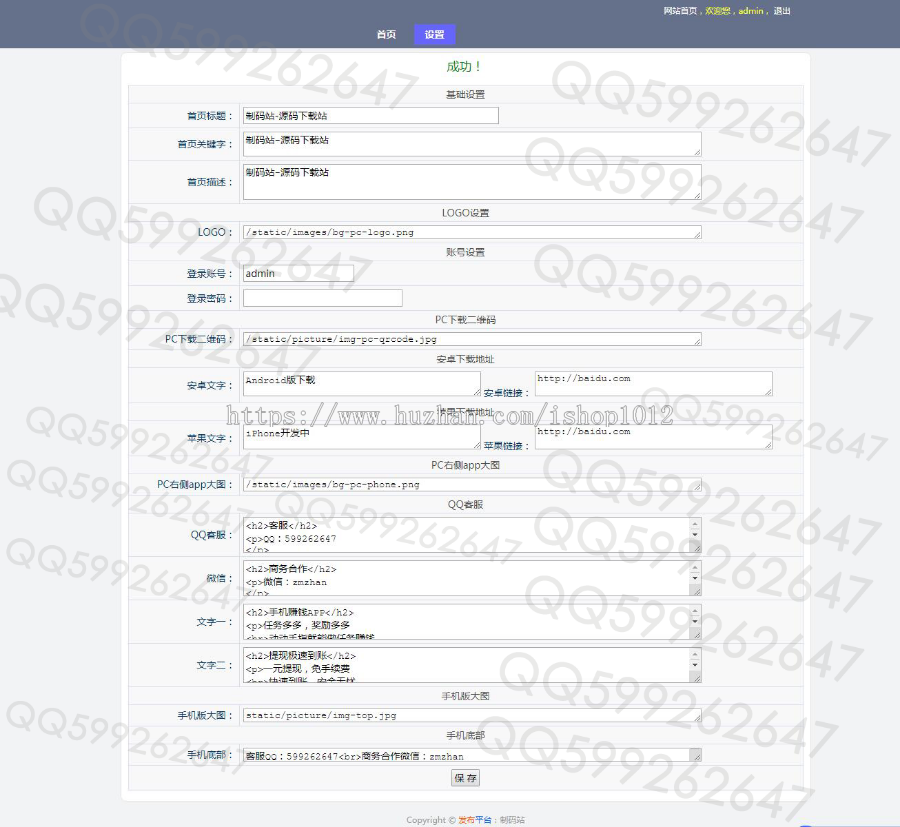Edit the 首页描述 textarea
The height and width of the screenshot is (827, 900).
coord(472,182)
